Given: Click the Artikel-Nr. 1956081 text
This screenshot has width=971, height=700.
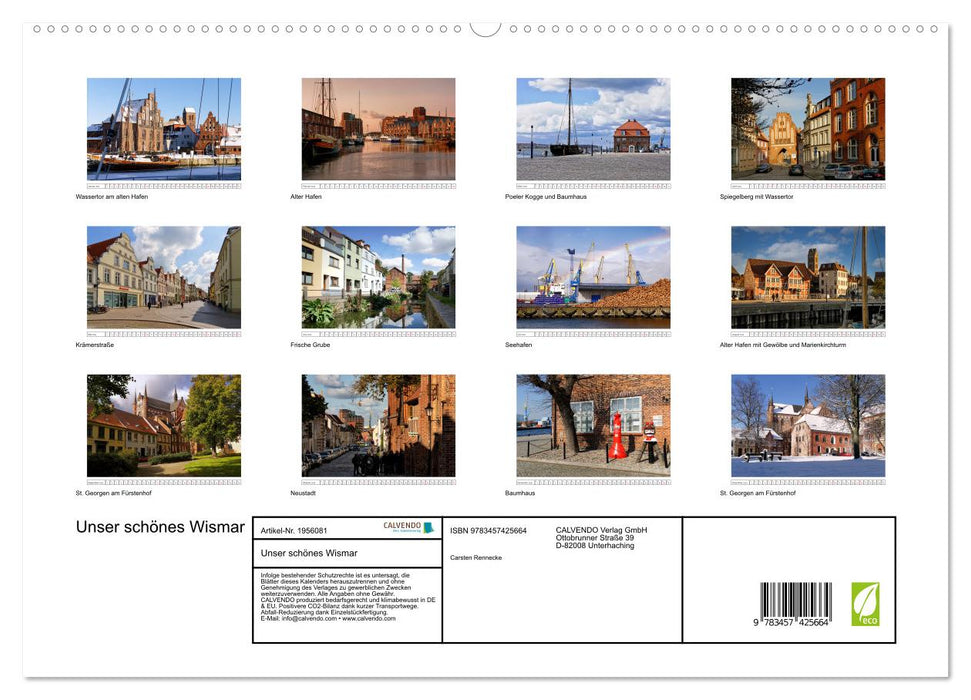Looking at the screenshot, I should (x=295, y=531).
